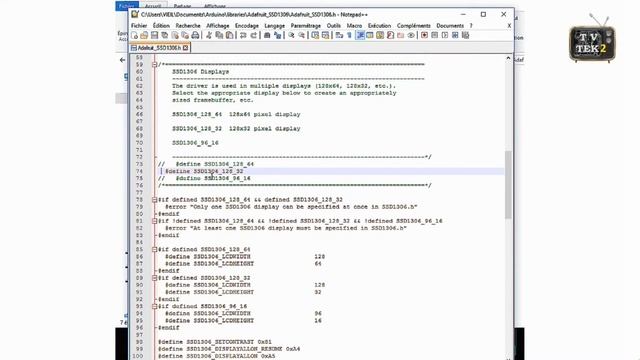
Task: Click the Paste toolbar icon
Action: (229, 36)
